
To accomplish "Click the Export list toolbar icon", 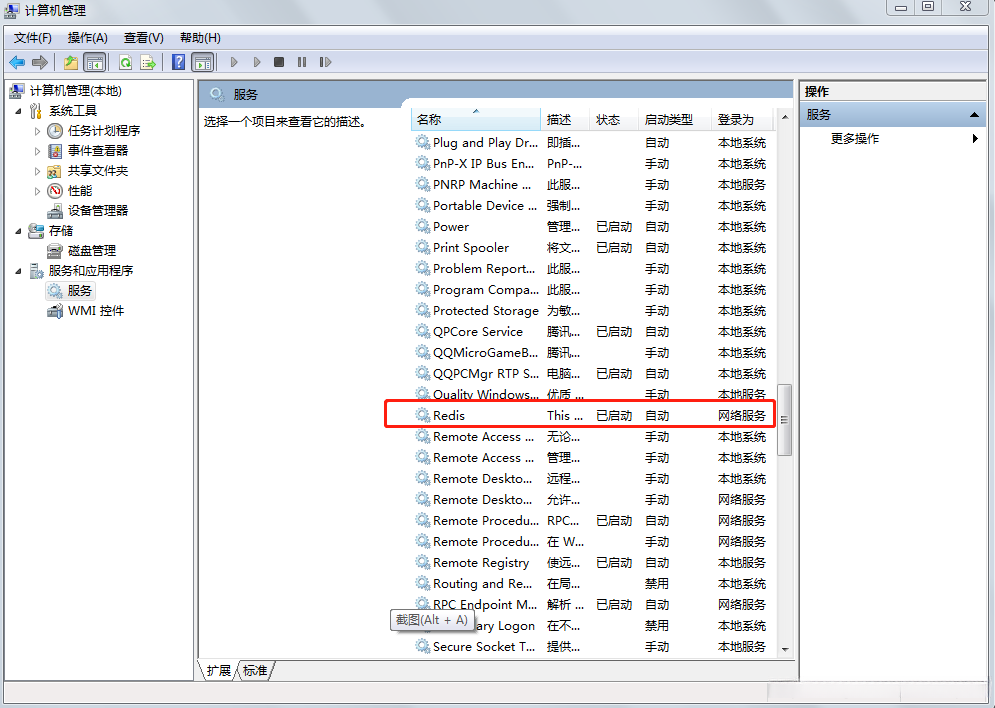I will (148, 62).
